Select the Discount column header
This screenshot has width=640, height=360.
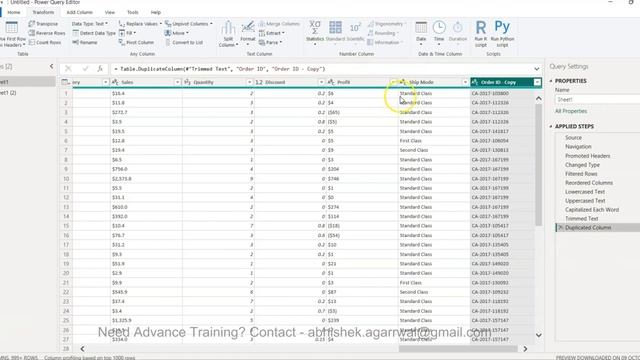290,82
